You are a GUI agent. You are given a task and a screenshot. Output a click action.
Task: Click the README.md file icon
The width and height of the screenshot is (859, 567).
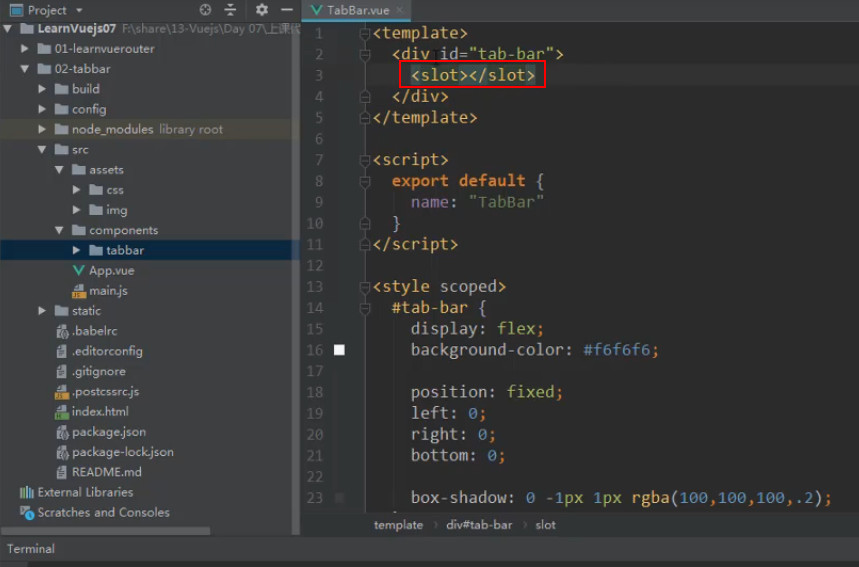coord(61,472)
